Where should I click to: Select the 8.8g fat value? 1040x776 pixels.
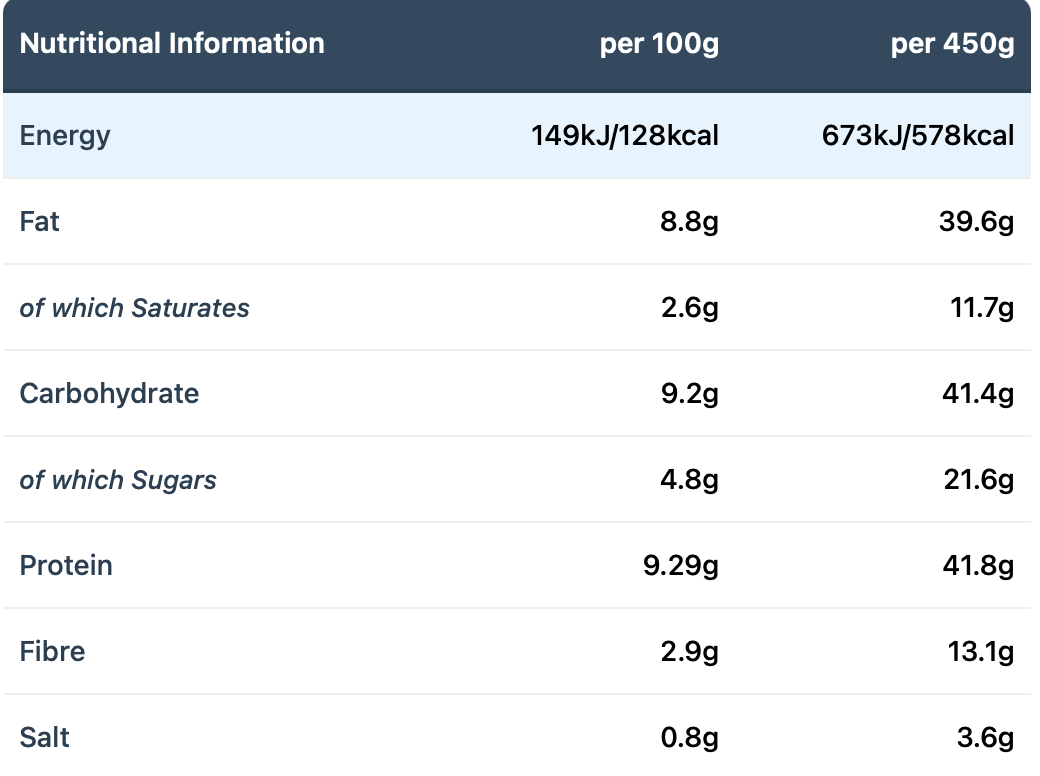coord(689,222)
